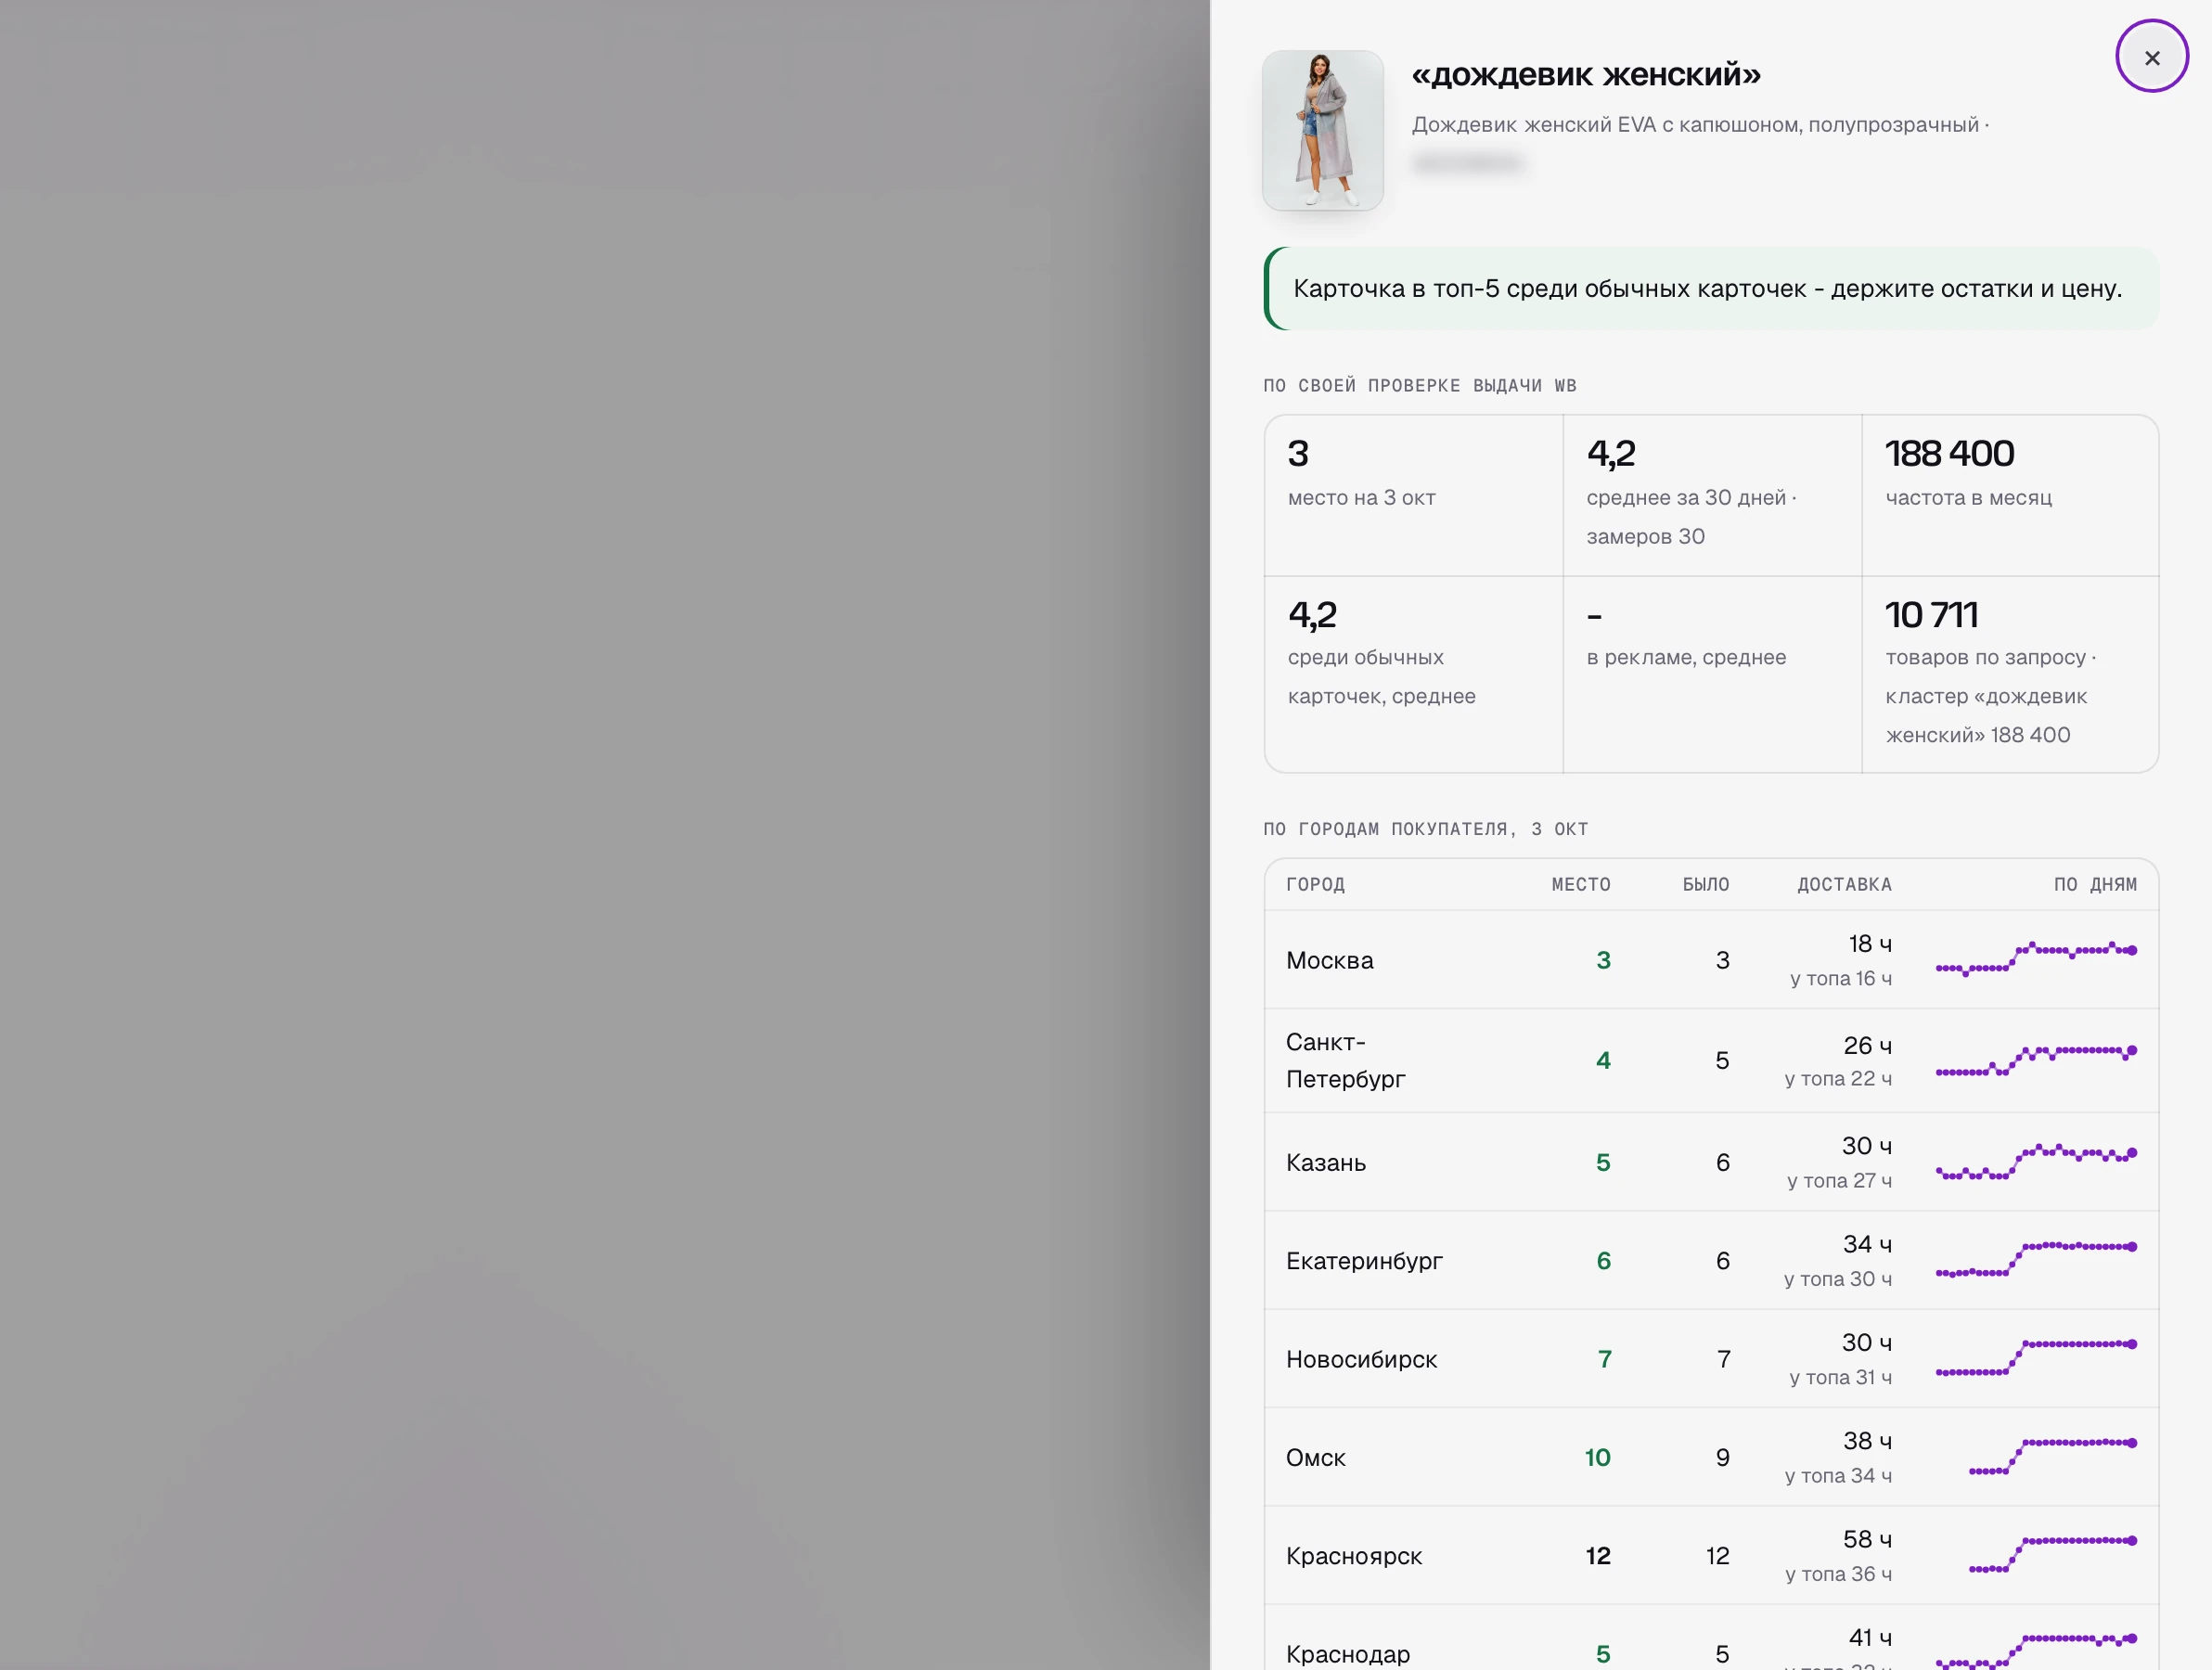Click the Красноярск daily position sparkline
This screenshot has width=2212, height=1670.
pyautogui.click(x=2053, y=1554)
